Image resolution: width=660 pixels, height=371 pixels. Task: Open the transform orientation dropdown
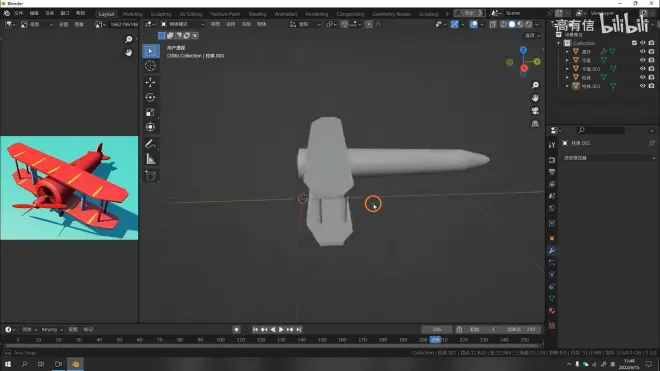(x=306, y=24)
